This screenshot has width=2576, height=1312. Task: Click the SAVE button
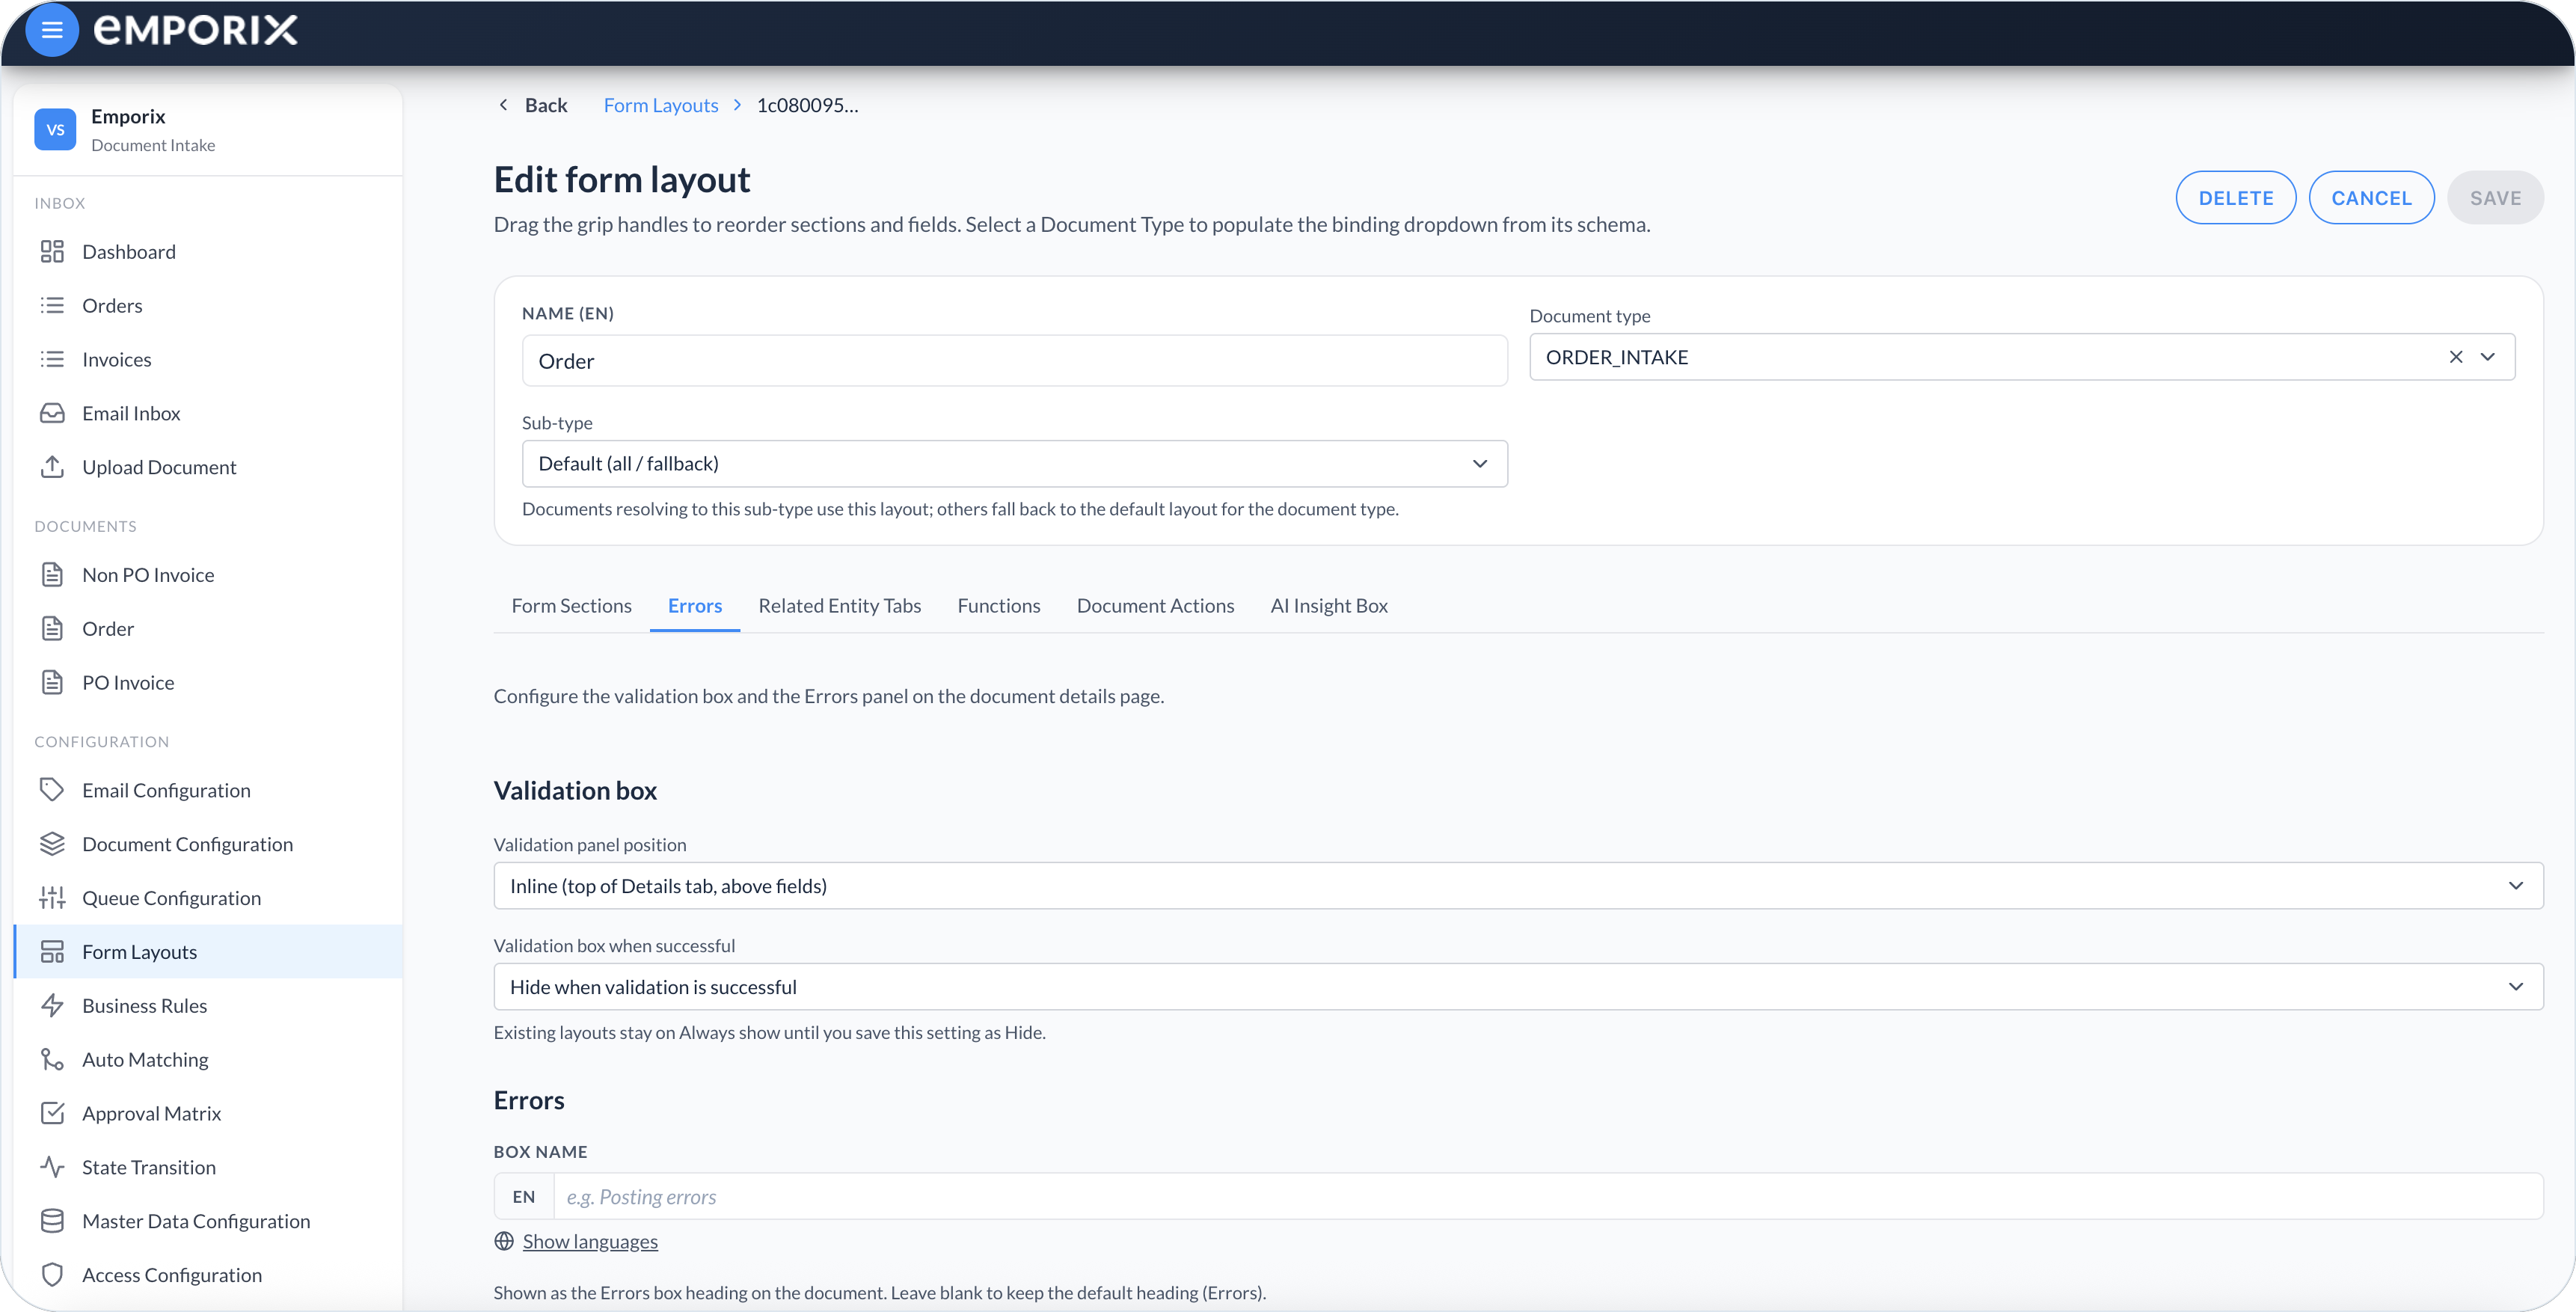click(x=2495, y=198)
